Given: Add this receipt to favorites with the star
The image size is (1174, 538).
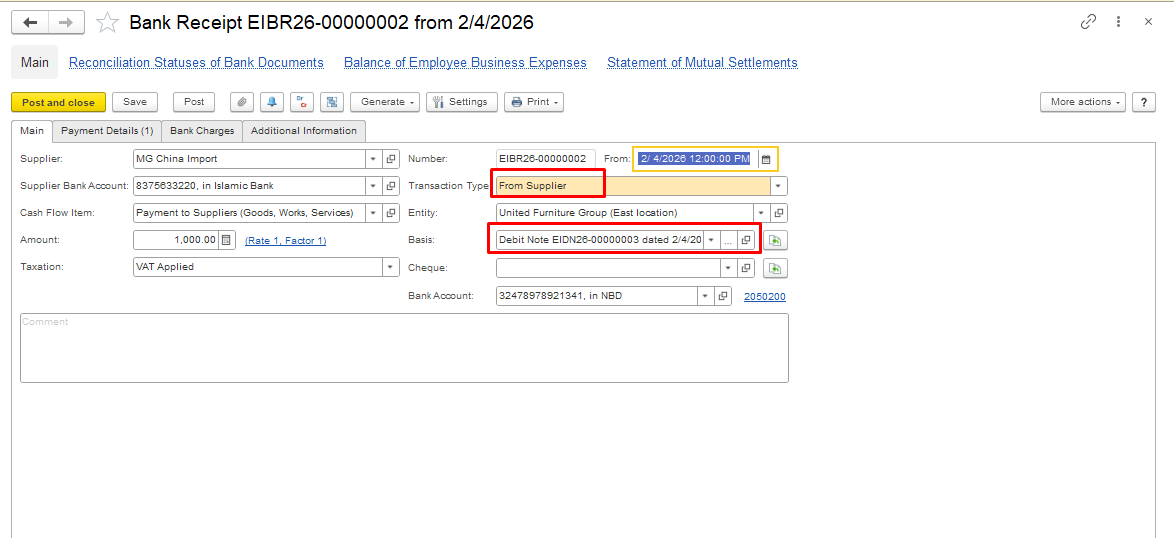Looking at the screenshot, I should (107, 22).
